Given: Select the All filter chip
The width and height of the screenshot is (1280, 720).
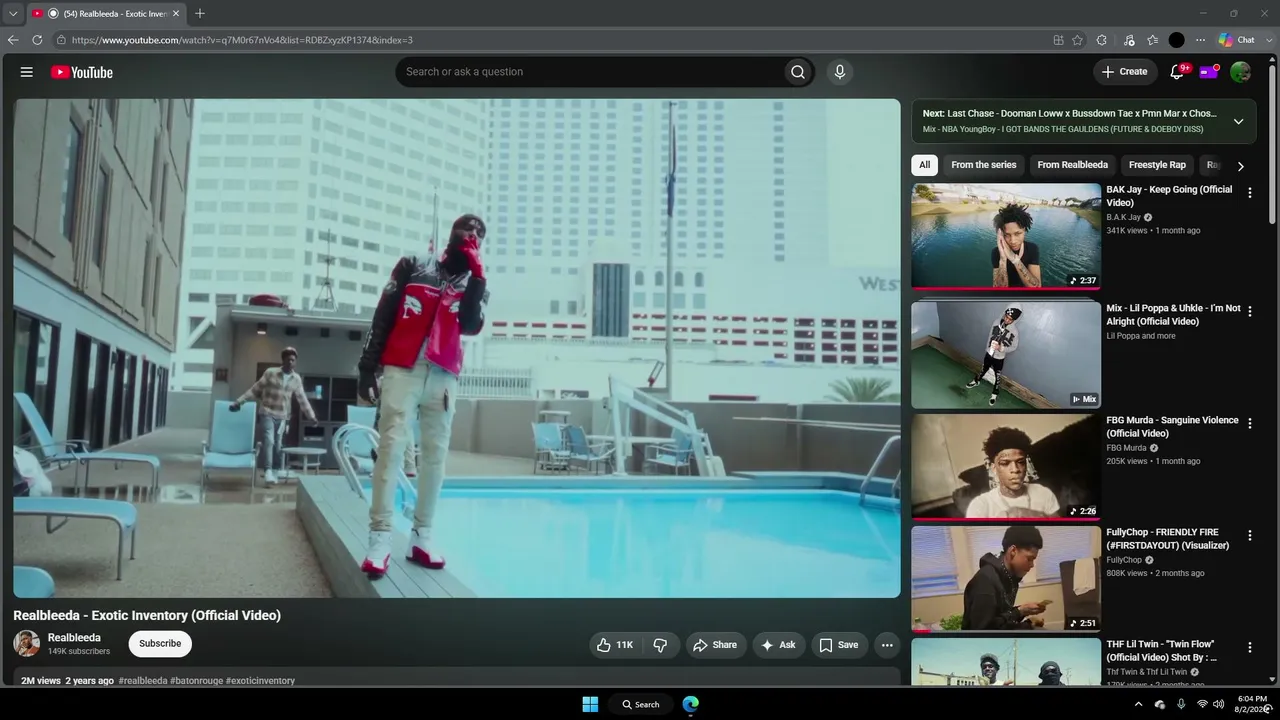Looking at the screenshot, I should 924,165.
